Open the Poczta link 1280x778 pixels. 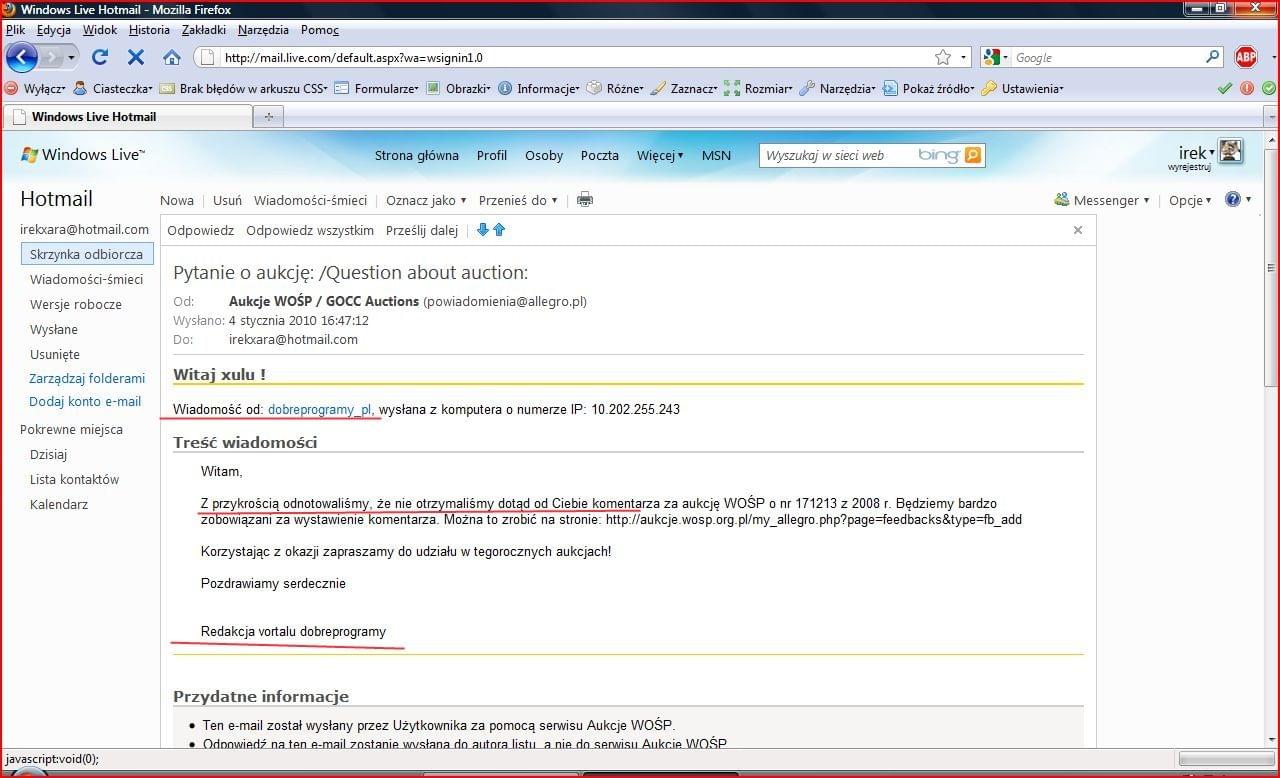coord(600,155)
